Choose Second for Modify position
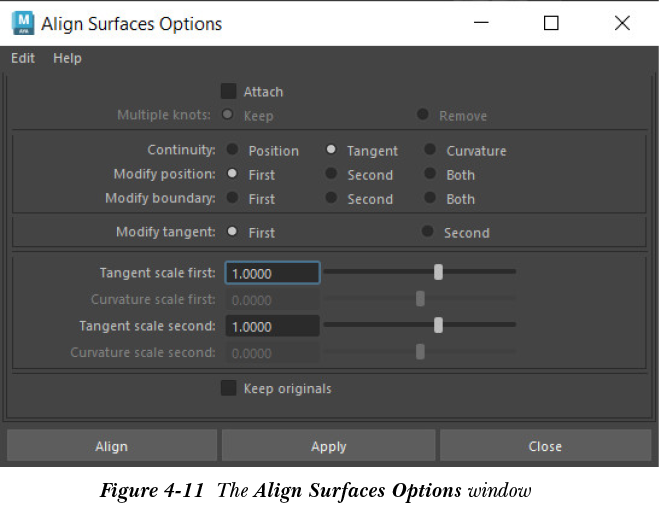The width and height of the screenshot is (659, 513). coord(331,174)
